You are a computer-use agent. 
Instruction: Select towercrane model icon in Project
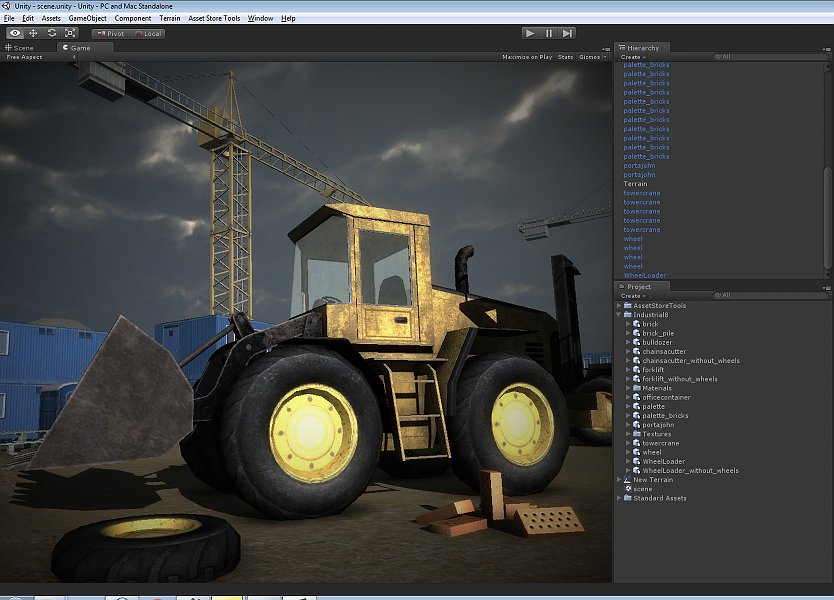tap(636, 443)
